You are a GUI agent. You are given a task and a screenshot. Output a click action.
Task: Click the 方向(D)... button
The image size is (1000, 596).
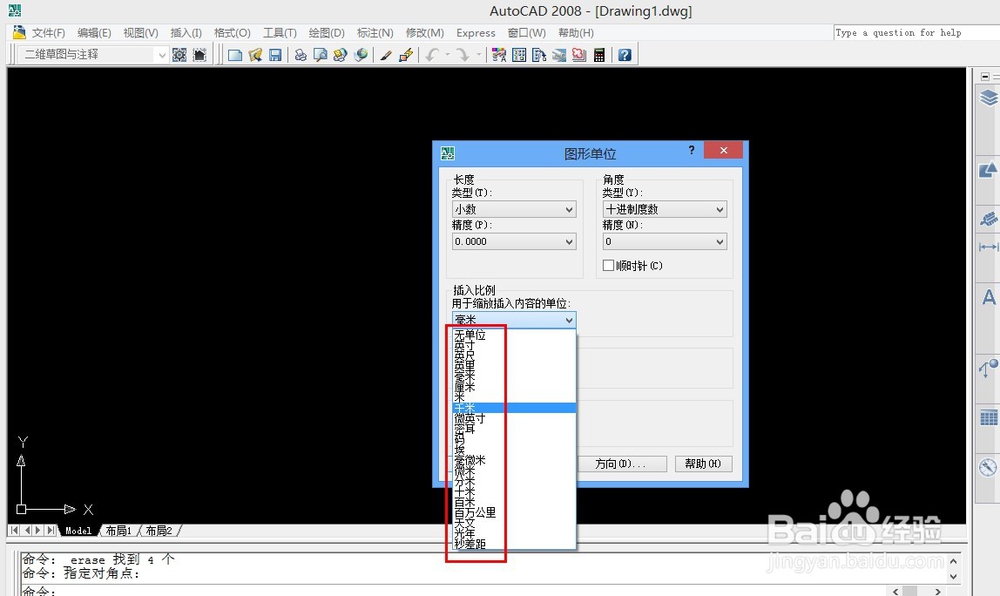click(x=622, y=463)
